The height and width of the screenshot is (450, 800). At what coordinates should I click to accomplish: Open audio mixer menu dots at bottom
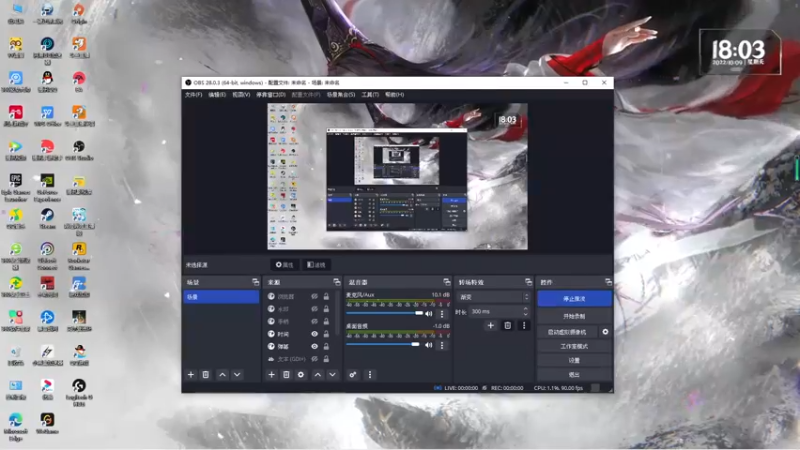pyautogui.click(x=370, y=374)
